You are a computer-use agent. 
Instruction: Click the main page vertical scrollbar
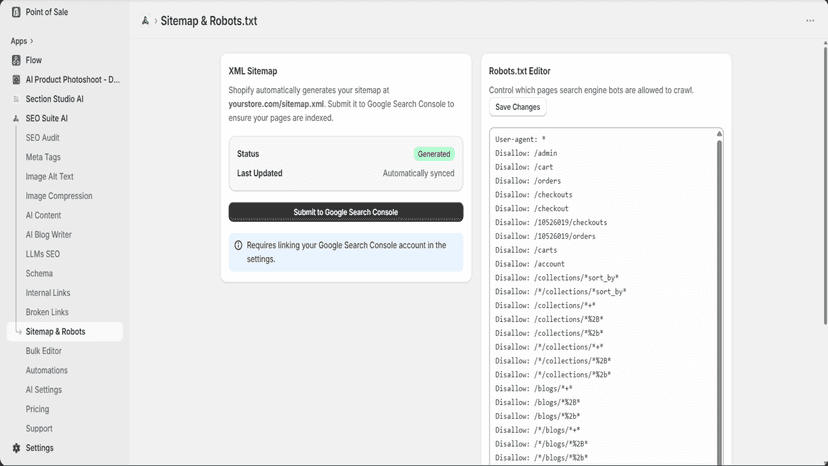coord(825,185)
